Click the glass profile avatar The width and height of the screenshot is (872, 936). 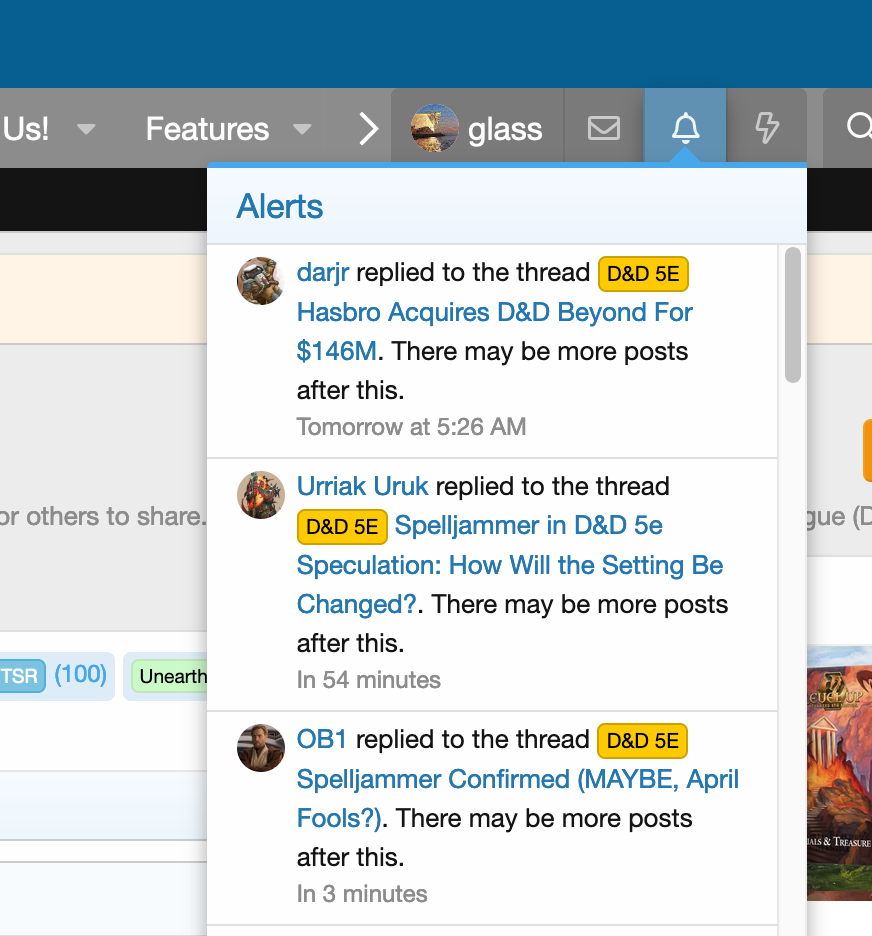435,128
